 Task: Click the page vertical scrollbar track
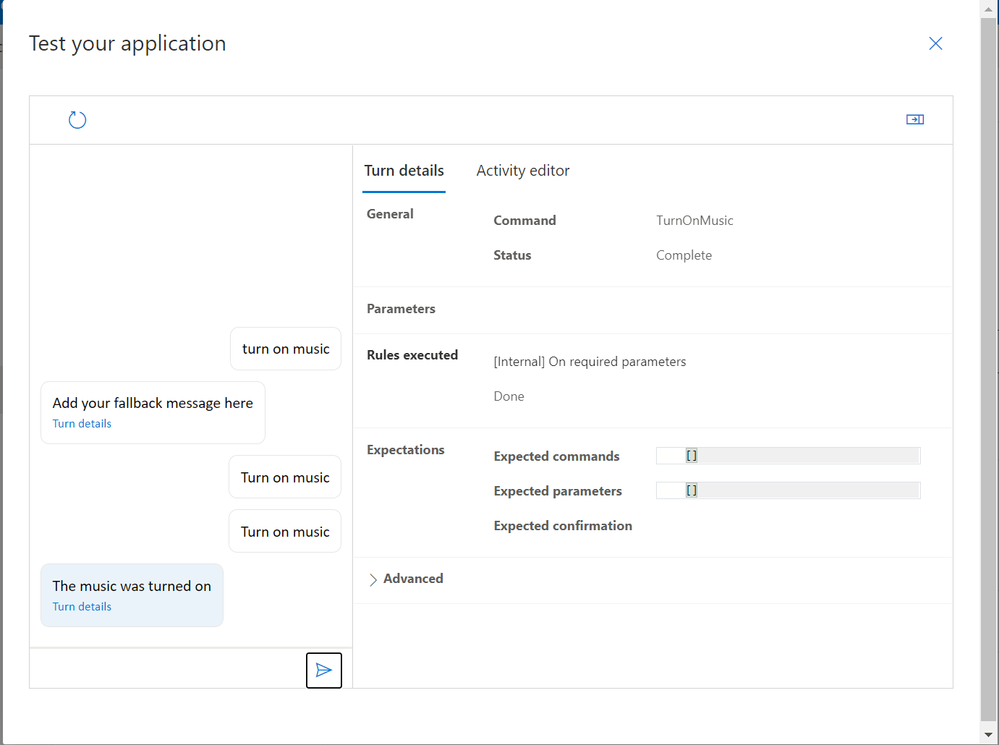pyautogui.click(x=989, y=400)
